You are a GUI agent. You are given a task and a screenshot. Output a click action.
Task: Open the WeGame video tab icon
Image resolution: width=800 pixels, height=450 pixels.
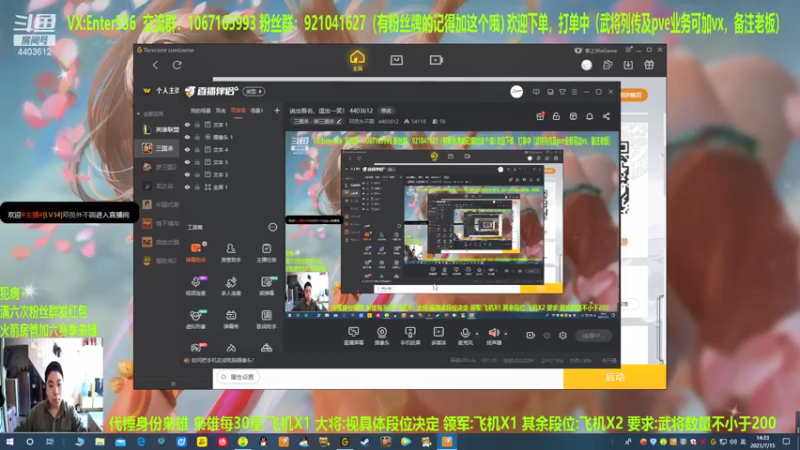coord(436,60)
